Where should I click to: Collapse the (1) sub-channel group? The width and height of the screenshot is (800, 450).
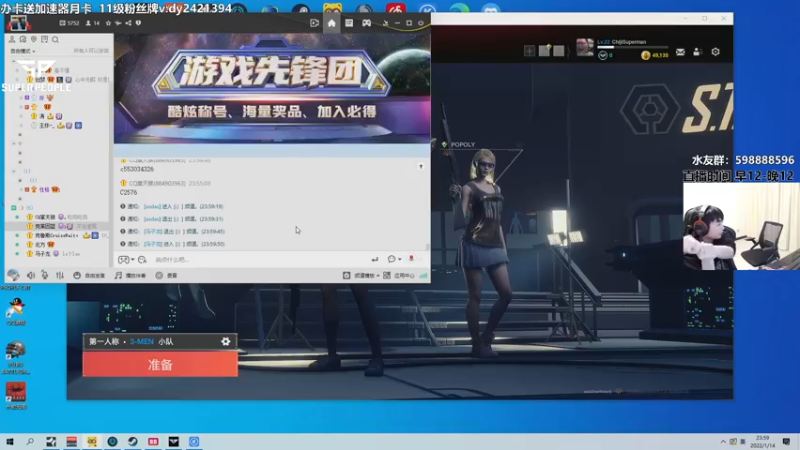tap(14, 171)
